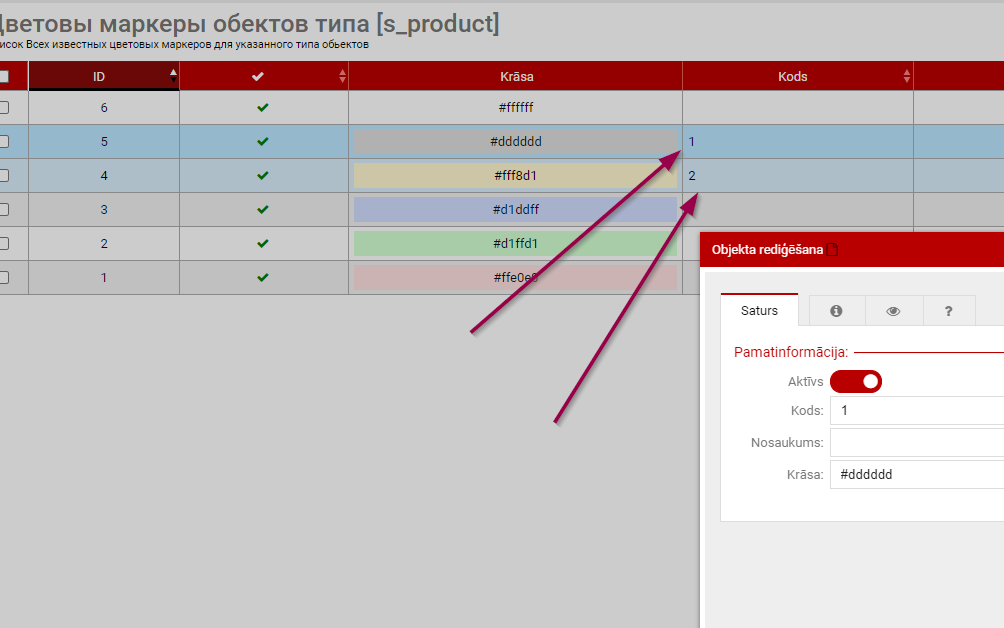Sort by active-status column arrows
This screenshot has width=1004, height=628.
tap(342, 76)
